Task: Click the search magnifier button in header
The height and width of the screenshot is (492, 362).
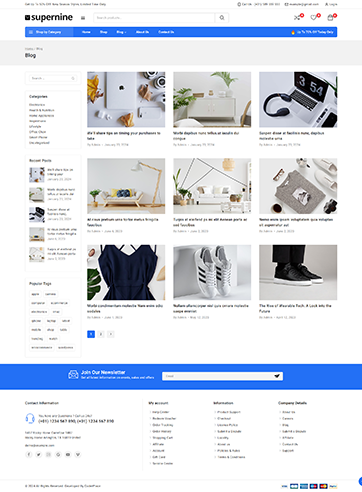Action: [x=222, y=18]
